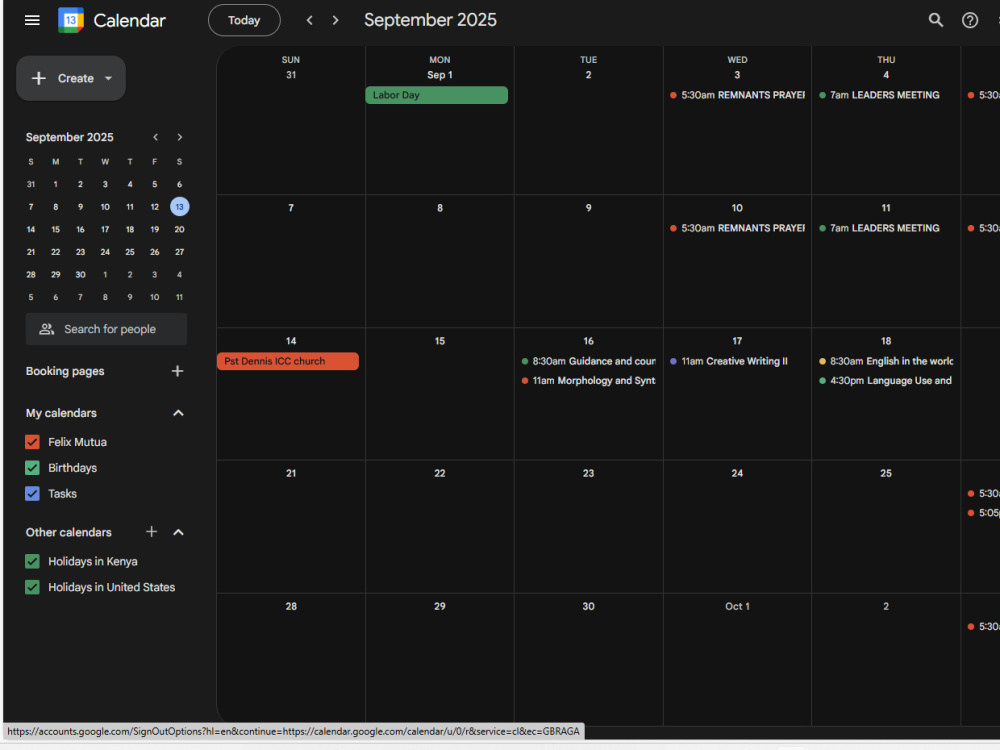Viewport: 1000px width, 750px height.
Task: Select day 17 in mini calendar
Action: pyautogui.click(x=105, y=230)
